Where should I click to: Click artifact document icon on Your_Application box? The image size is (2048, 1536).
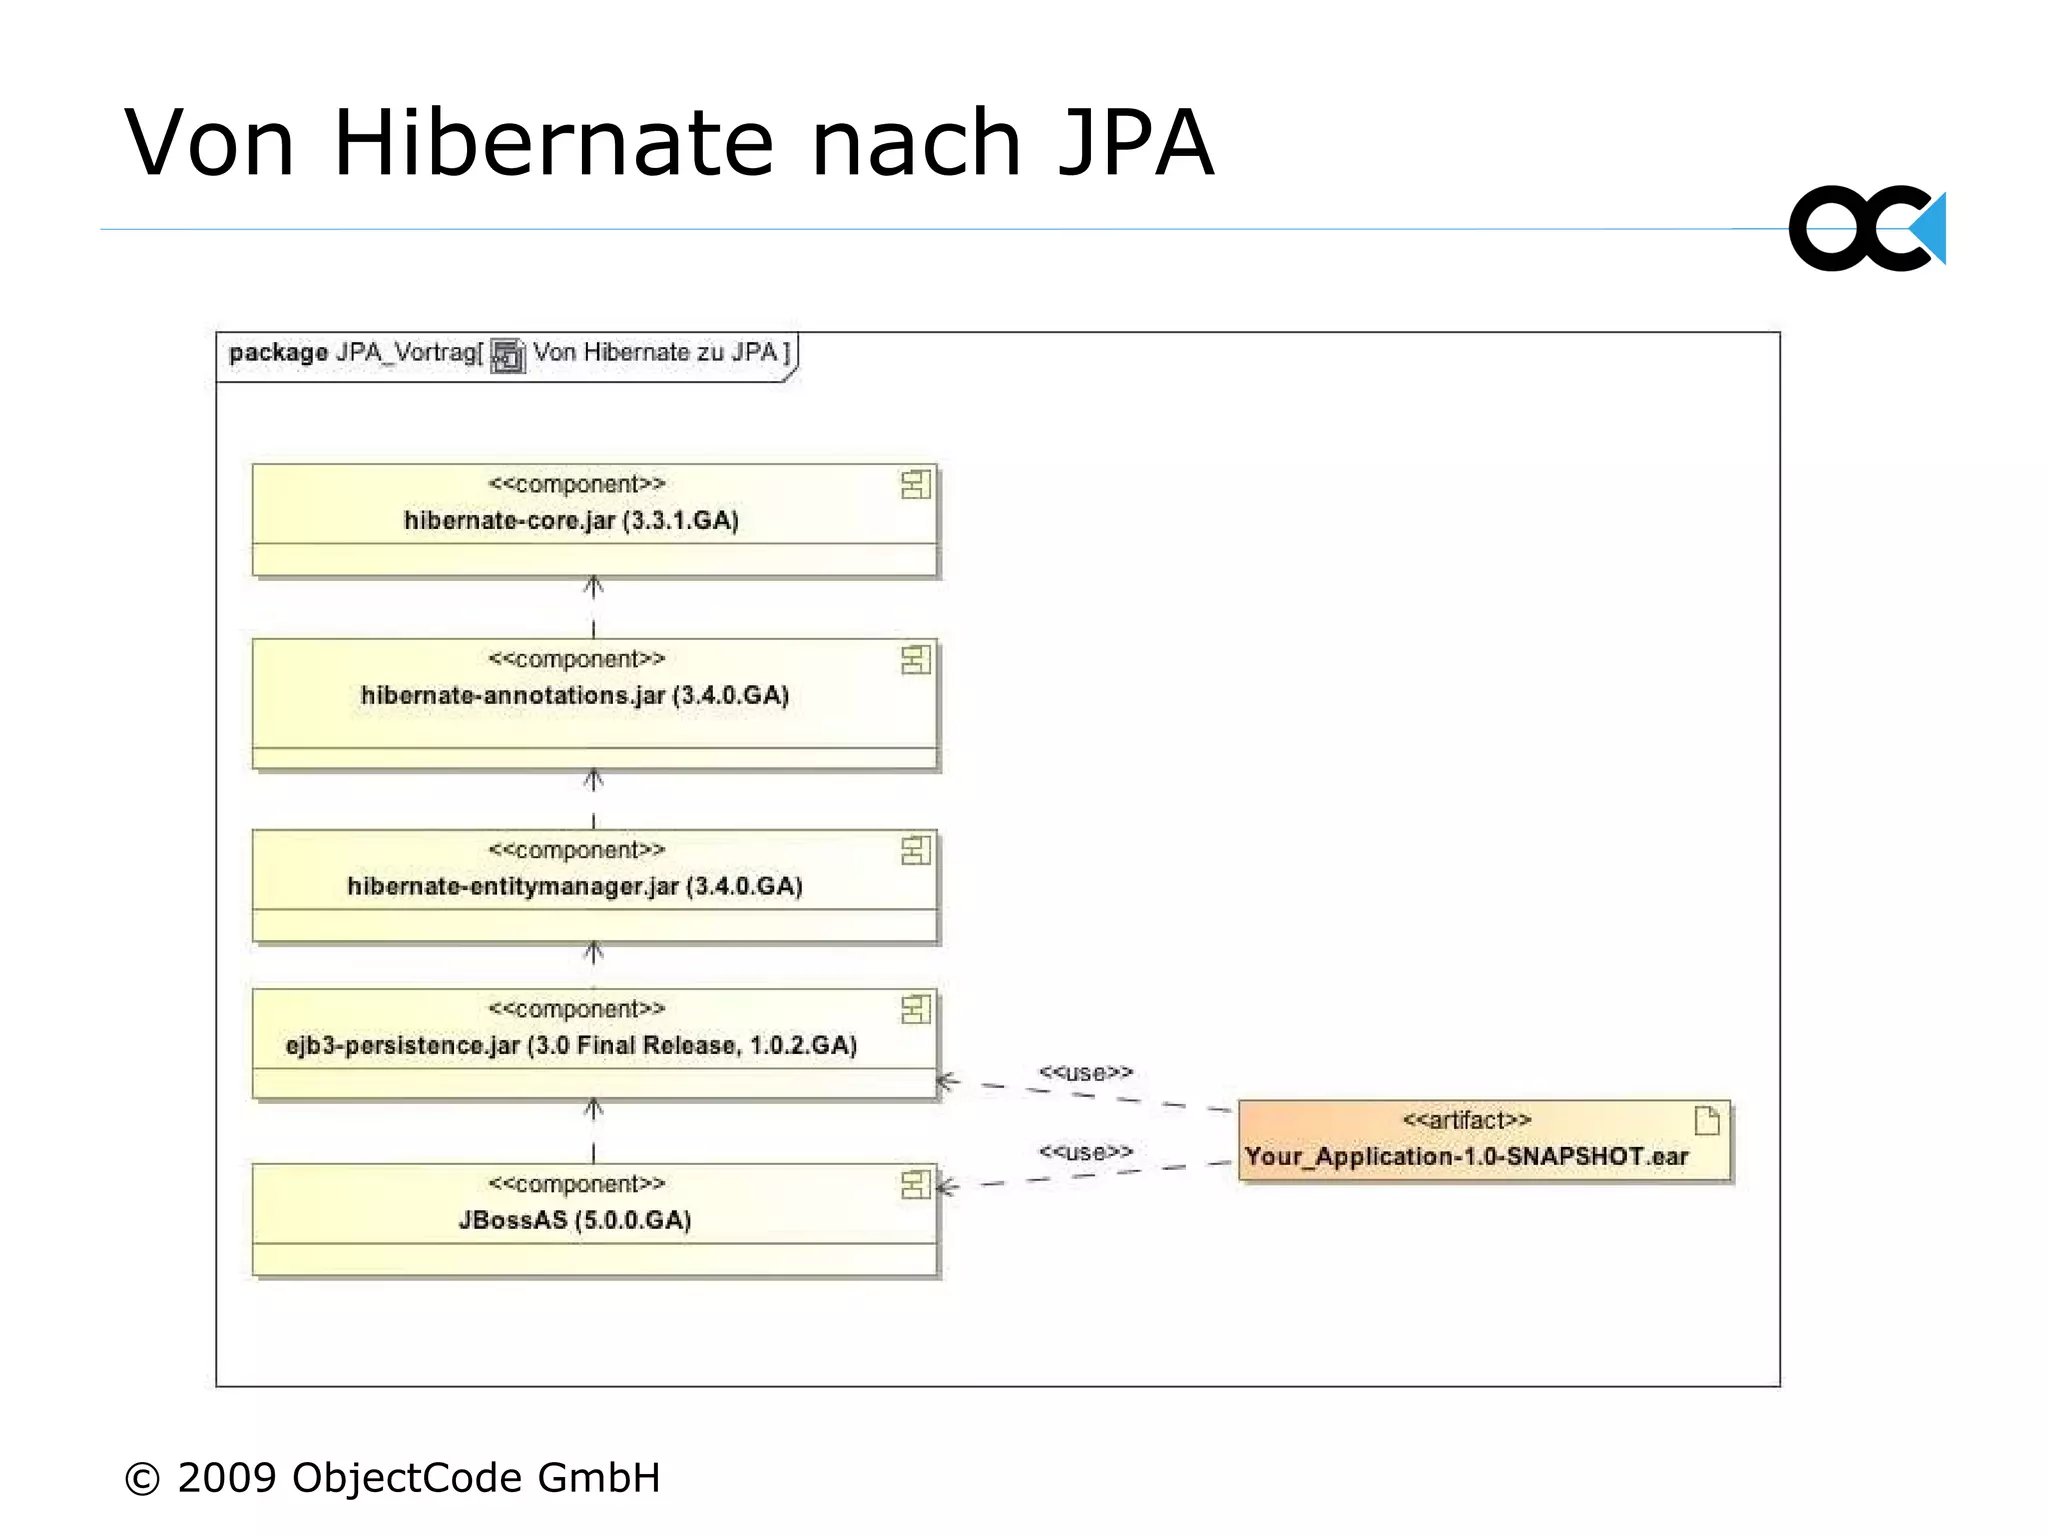click(1707, 1121)
